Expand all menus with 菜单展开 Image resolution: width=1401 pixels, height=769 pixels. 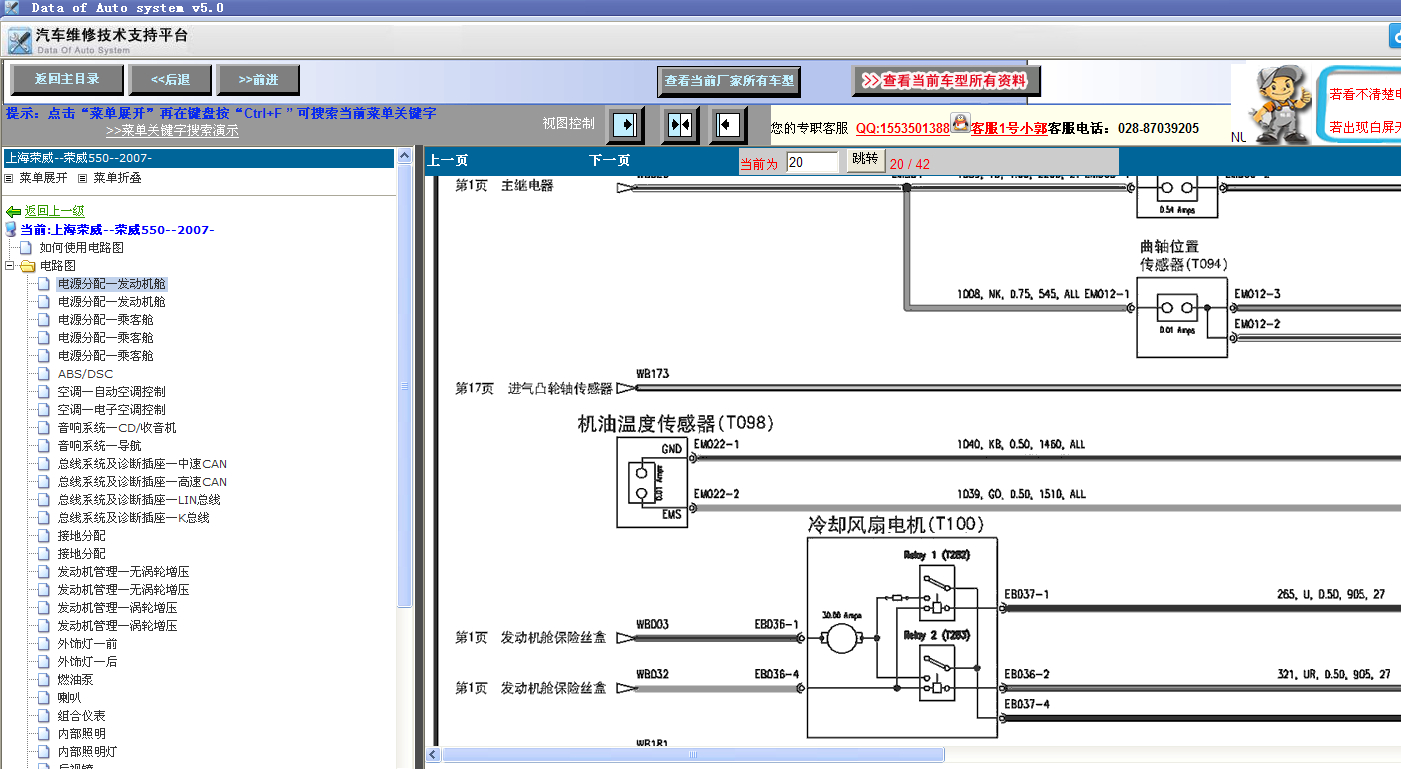point(43,177)
